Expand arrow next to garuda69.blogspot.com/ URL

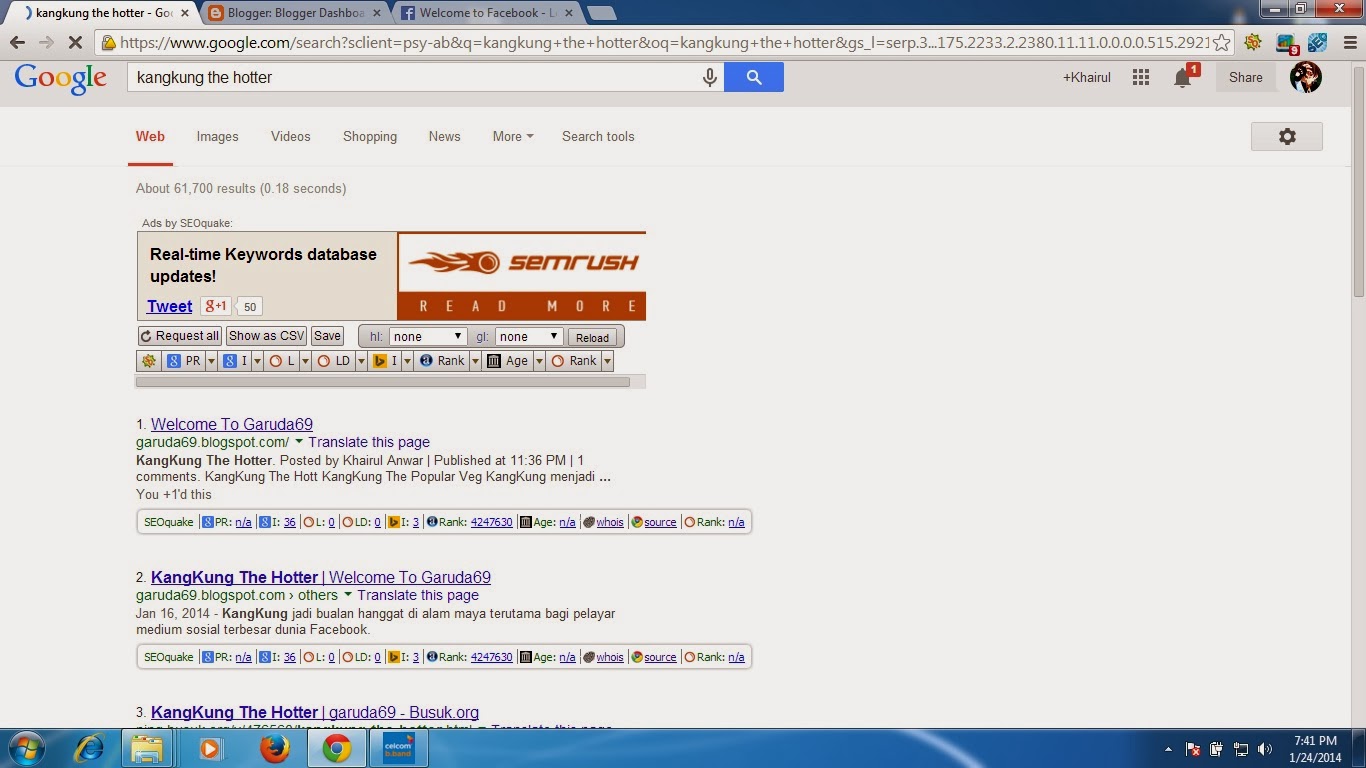point(299,441)
